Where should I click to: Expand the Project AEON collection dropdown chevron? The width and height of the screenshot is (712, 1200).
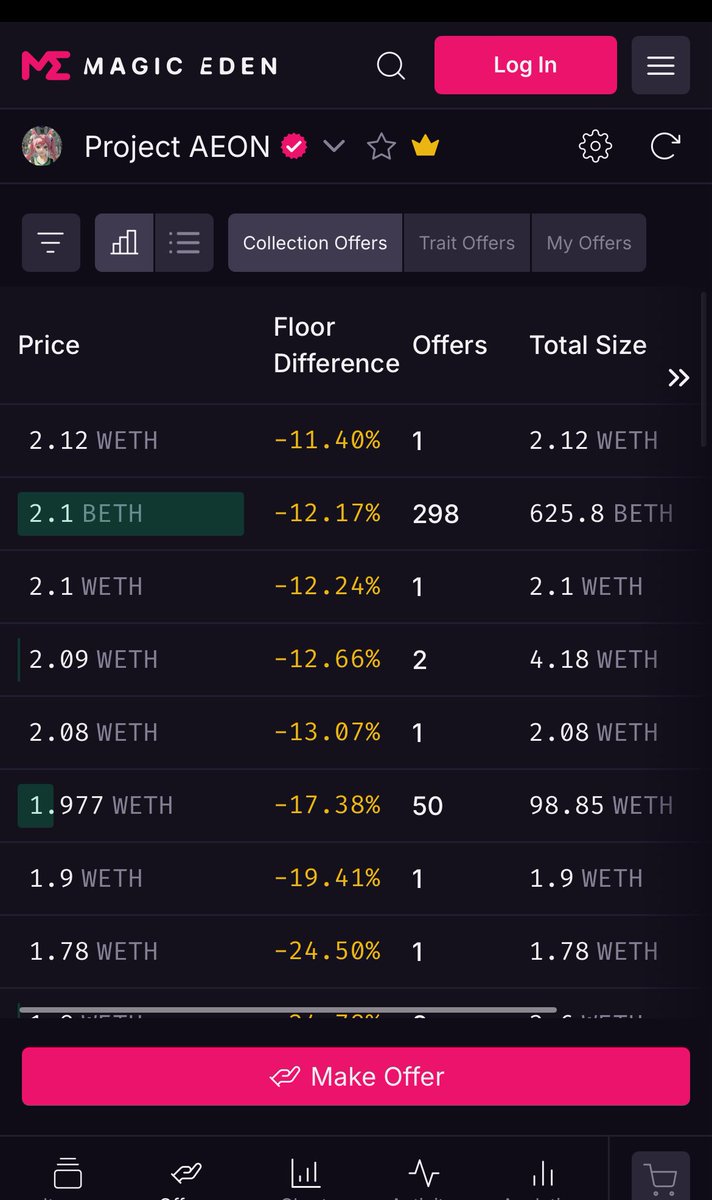334,147
